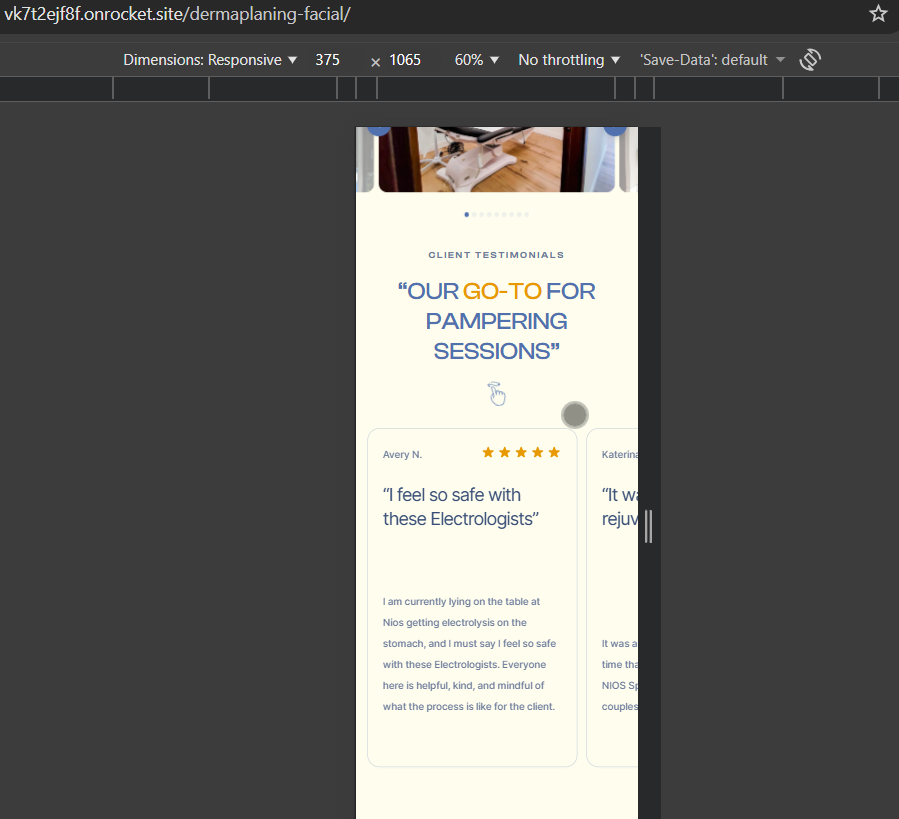Click the viewport height field showing 1065
This screenshot has height=819, width=899.
[x=405, y=60]
